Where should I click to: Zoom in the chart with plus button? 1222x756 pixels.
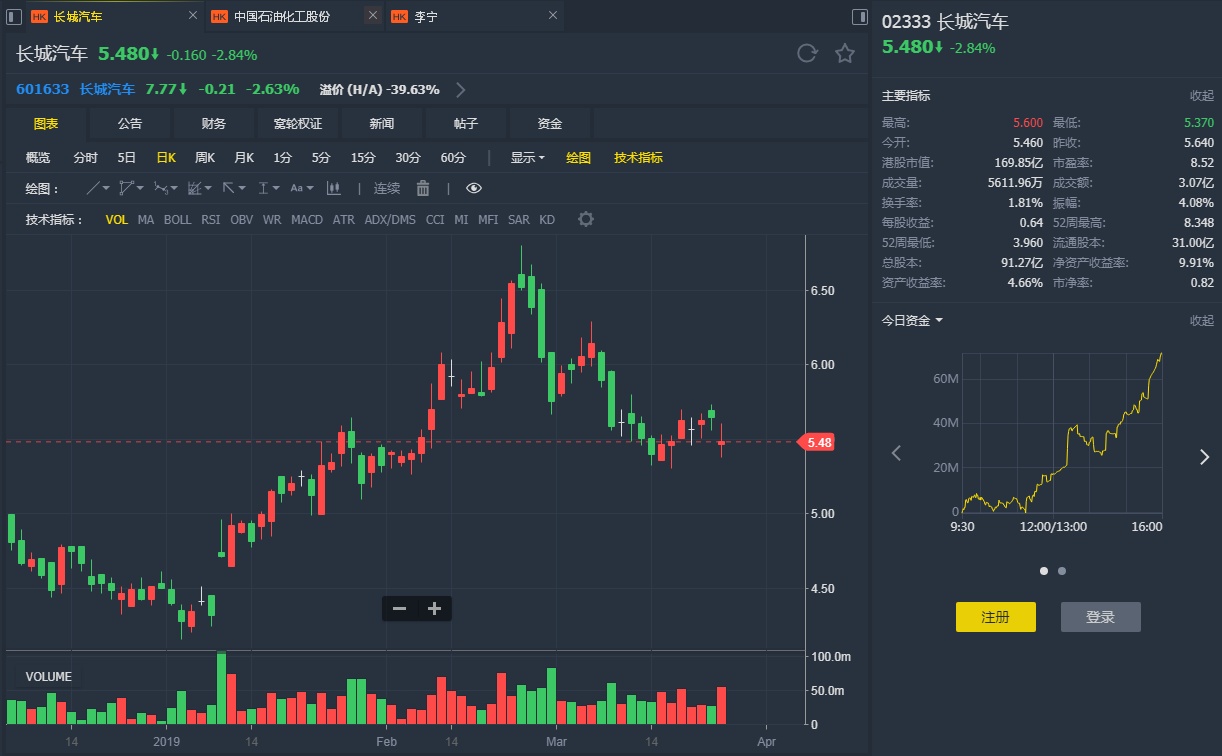click(434, 608)
